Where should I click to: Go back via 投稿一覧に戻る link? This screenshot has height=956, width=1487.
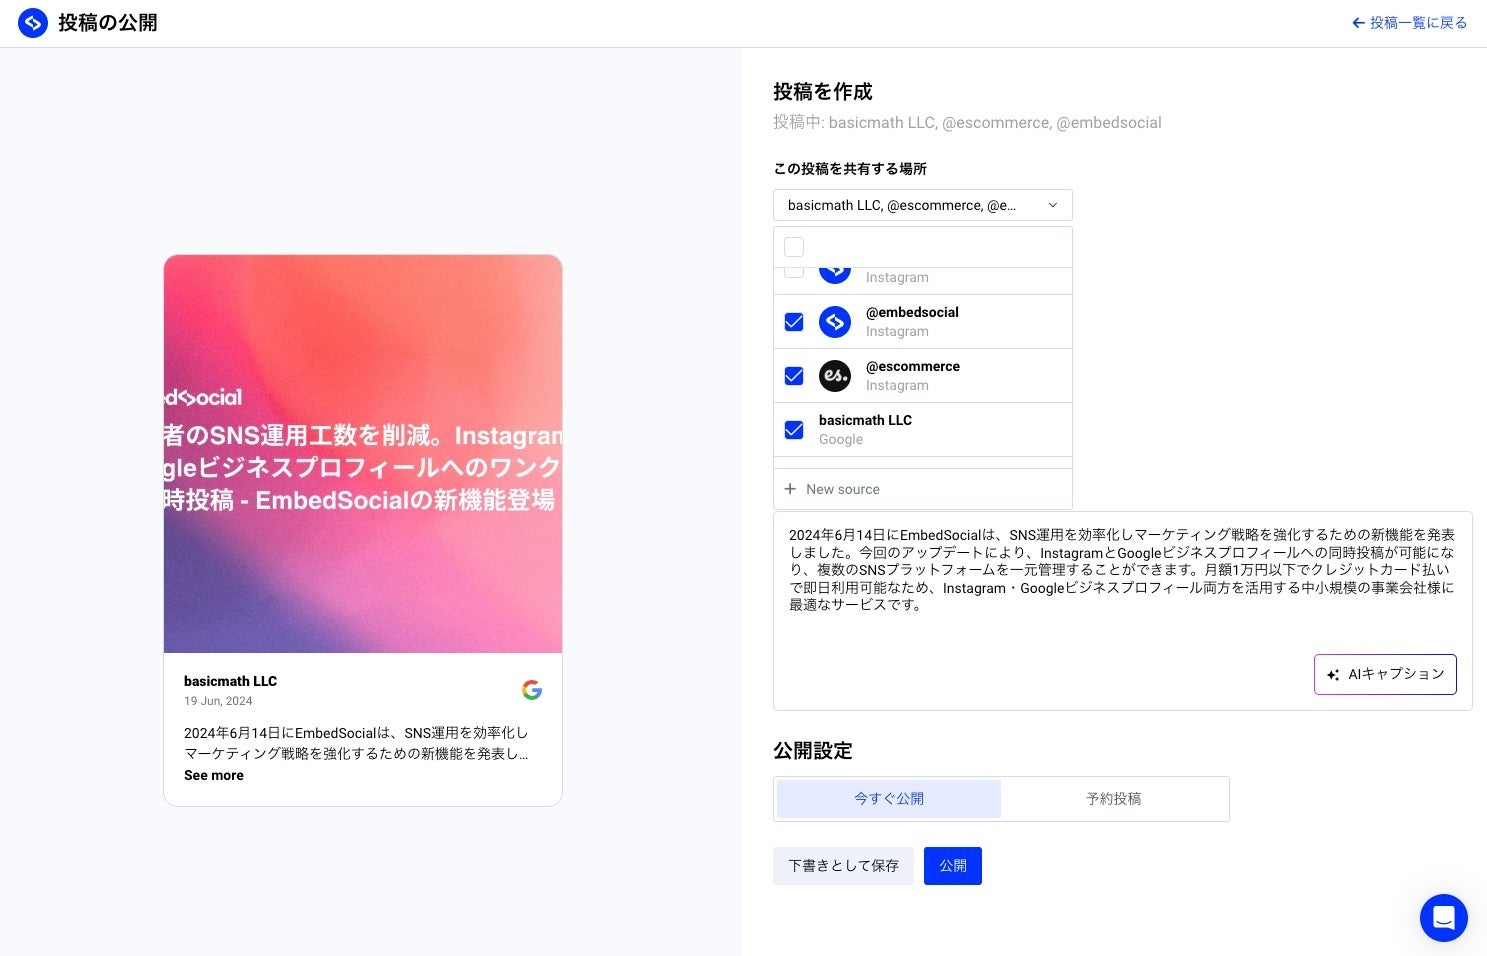pos(1409,23)
